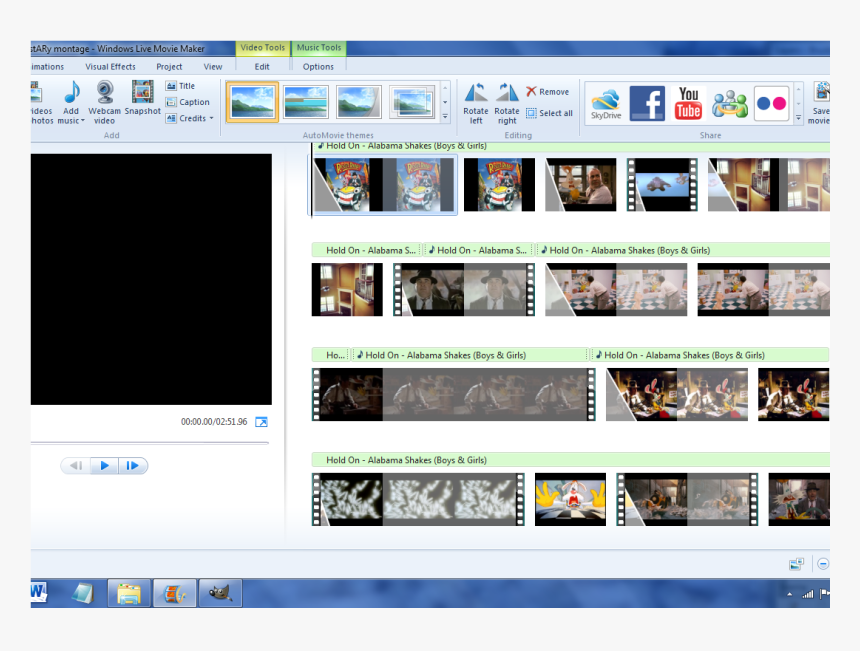Take a Snapshot of the preview
860x651 pixels.
tap(143, 98)
